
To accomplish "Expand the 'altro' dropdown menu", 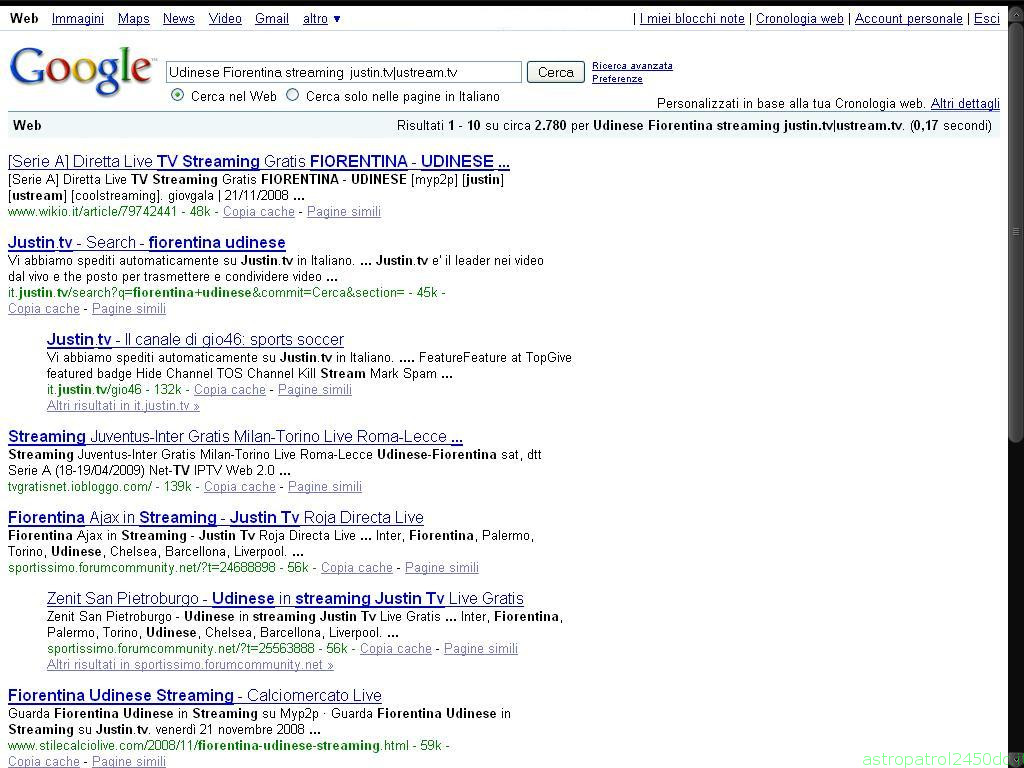I will click(321, 19).
